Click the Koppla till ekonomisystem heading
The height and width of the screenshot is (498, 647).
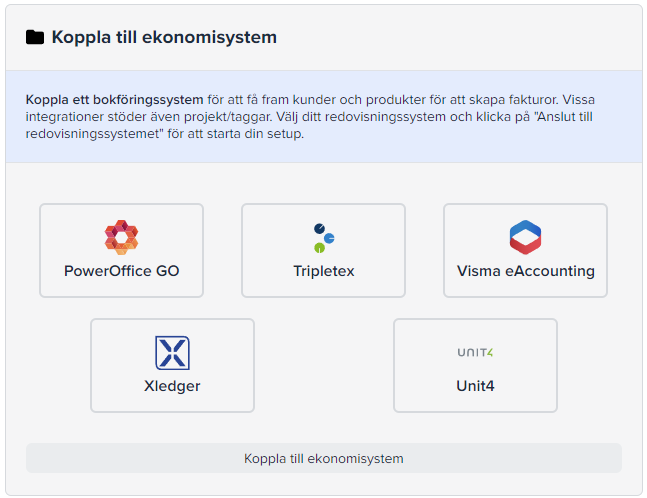tap(164, 37)
